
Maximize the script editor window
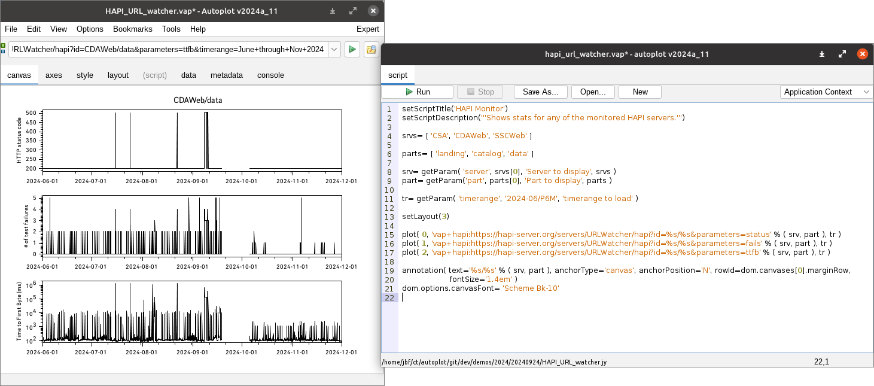click(x=842, y=54)
